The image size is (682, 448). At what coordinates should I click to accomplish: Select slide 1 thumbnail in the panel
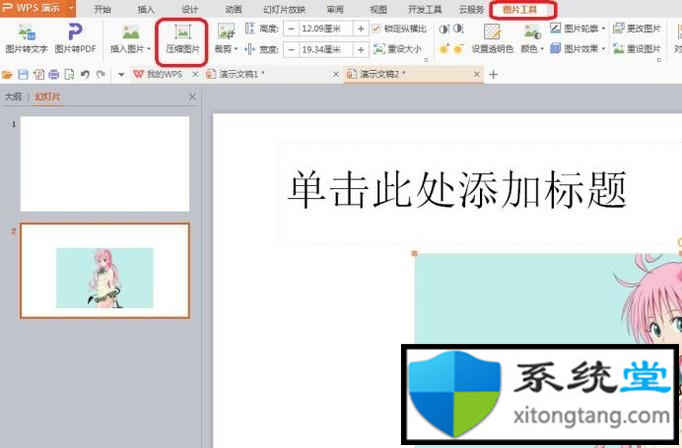pos(105,149)
